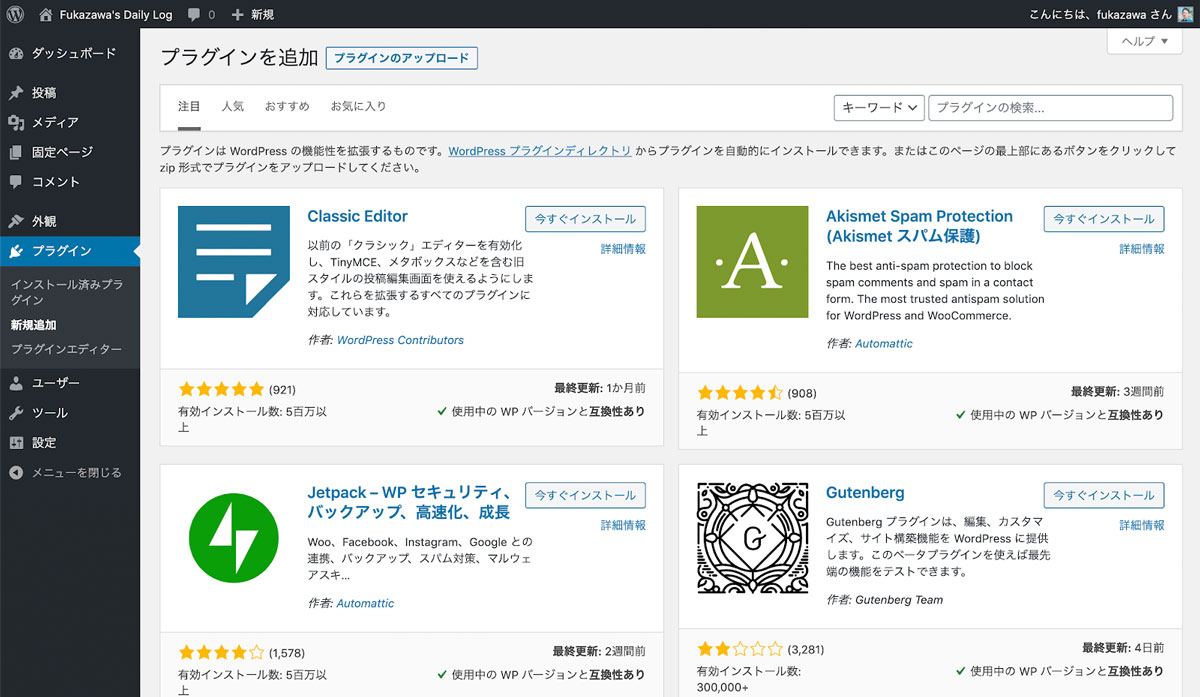
Task: Click the (908) rating count for Akismet
Action: click(802, 393)
